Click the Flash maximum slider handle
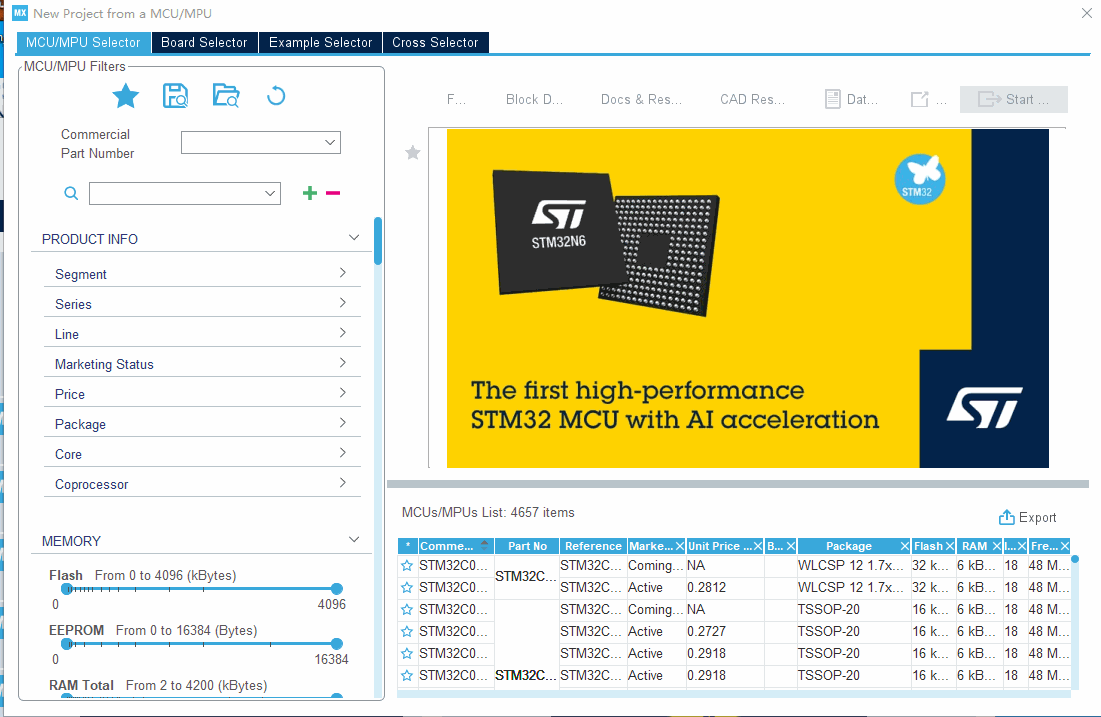The width and height of the screenshot is (1101, 717). tap(337, 588)
